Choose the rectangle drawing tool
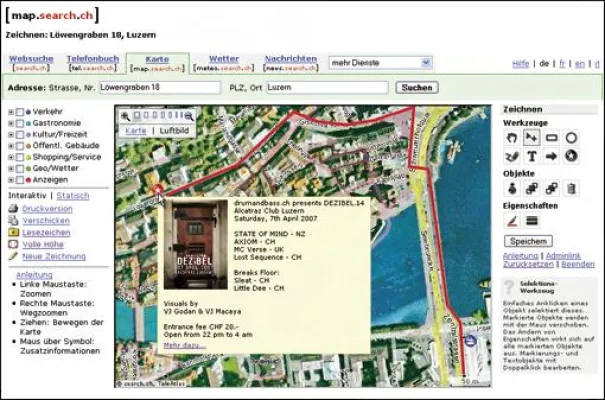 click(551, 138)
